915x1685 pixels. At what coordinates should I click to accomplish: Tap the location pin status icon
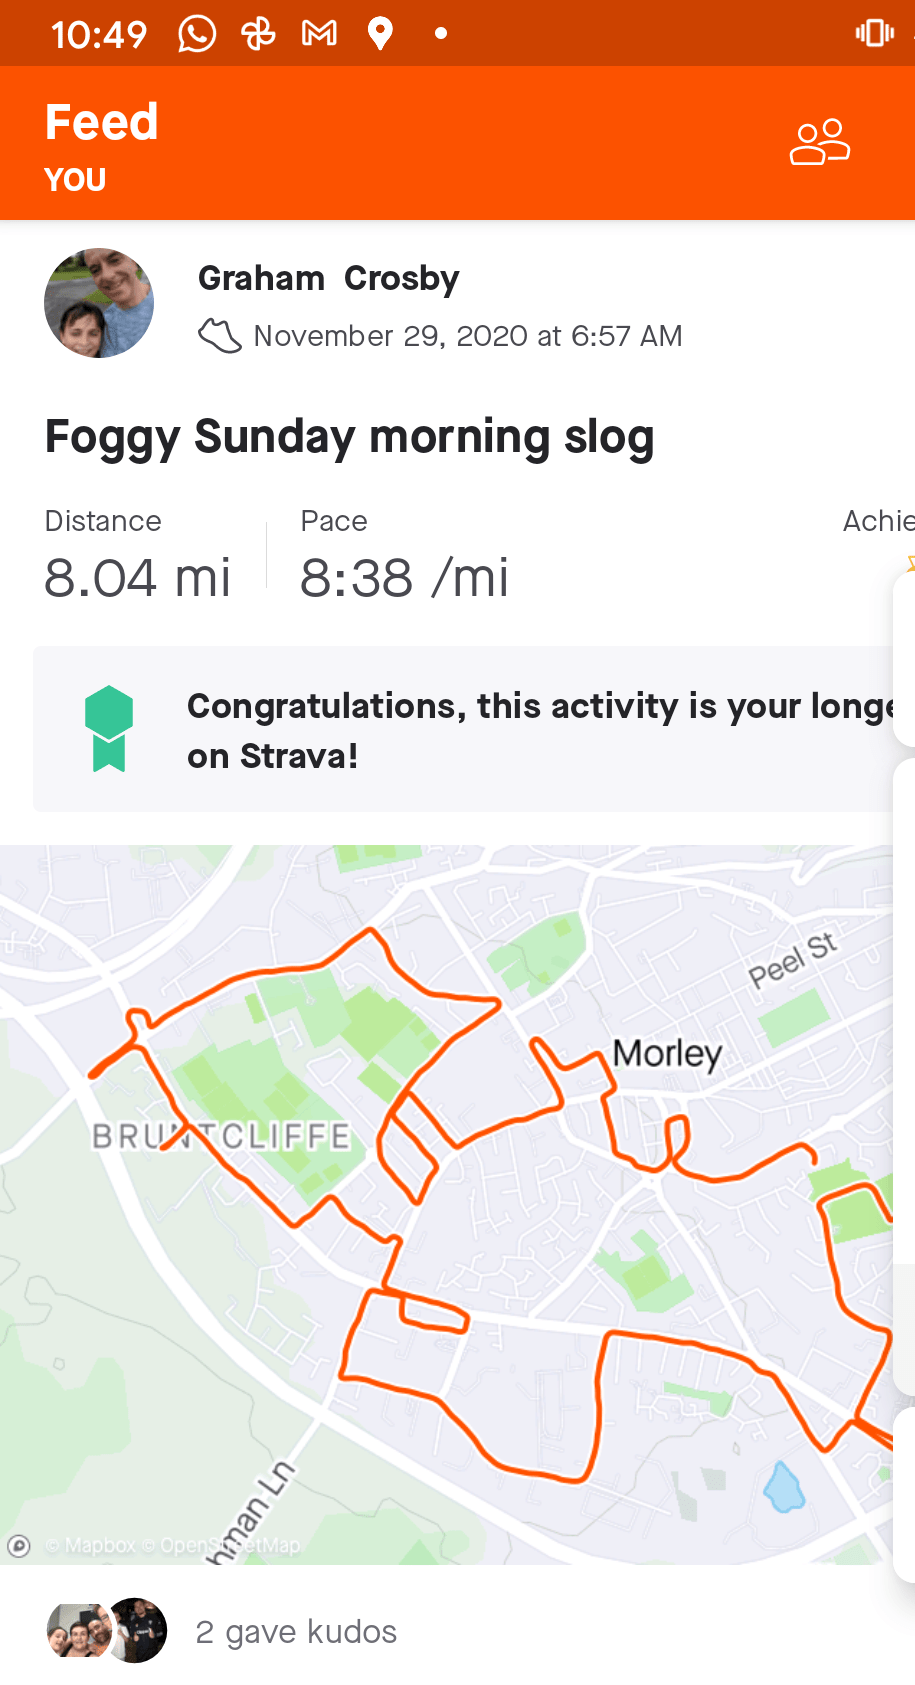(x=380, y=34)
